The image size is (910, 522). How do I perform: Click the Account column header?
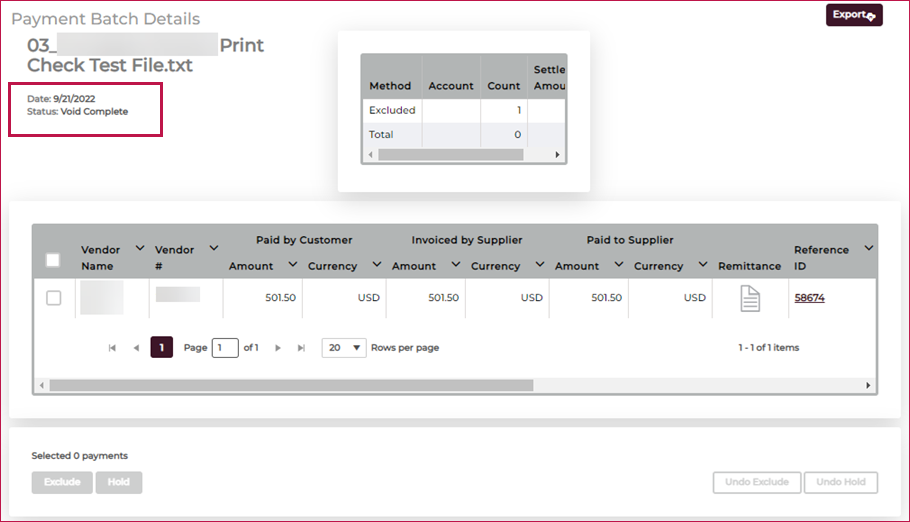point(451,86)
